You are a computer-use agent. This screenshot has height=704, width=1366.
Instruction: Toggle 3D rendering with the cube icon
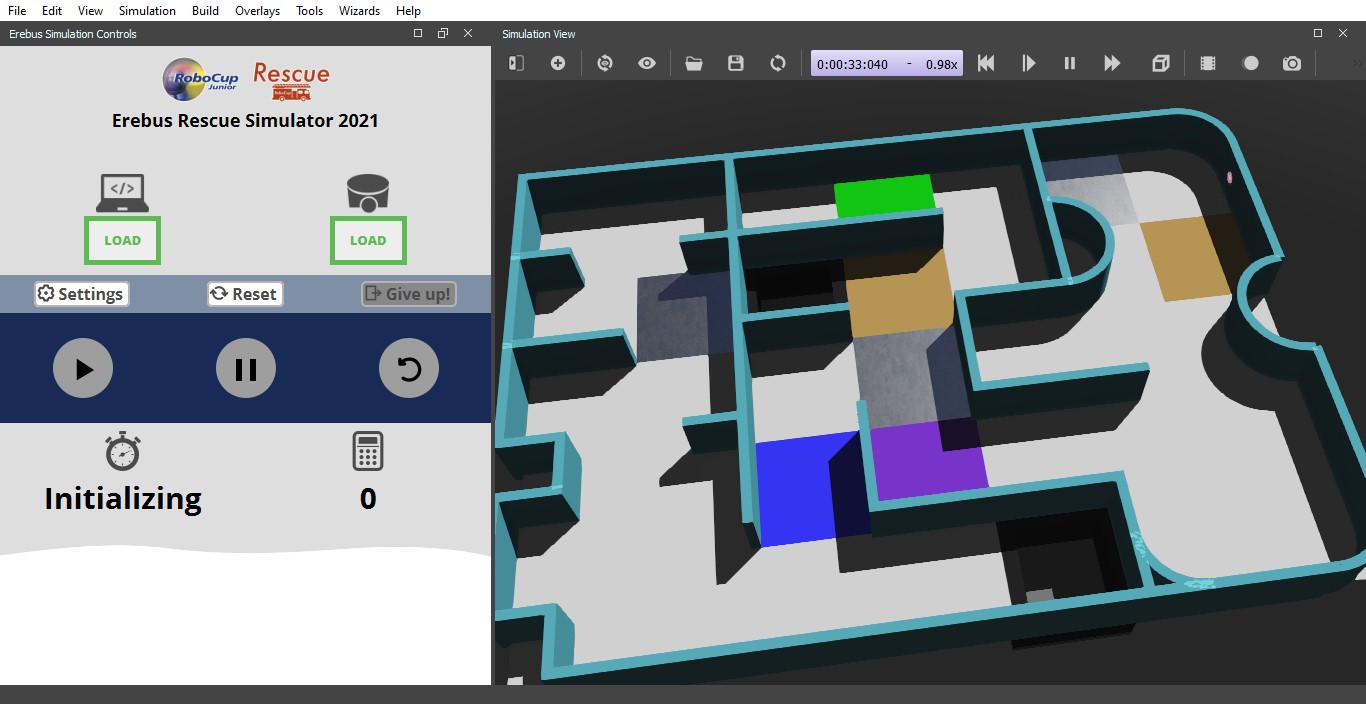1160,63
